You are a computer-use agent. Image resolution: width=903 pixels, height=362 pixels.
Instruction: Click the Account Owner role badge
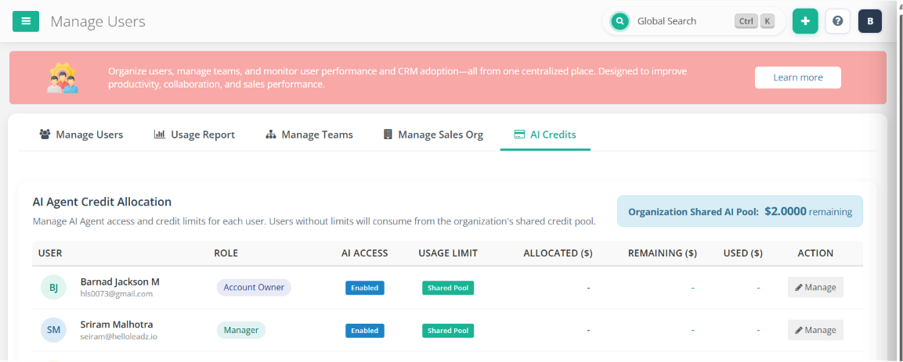pos(254,287)
